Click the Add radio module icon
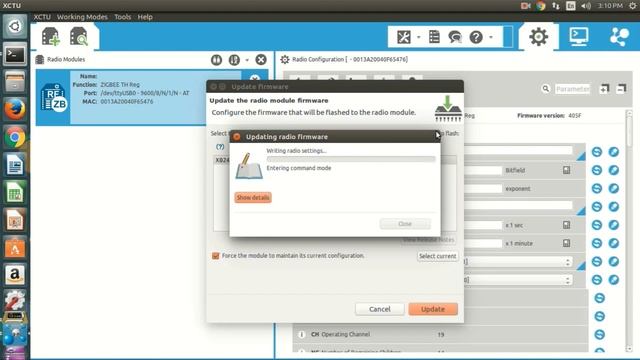The height and width of the screenshot is (360, 640). (x=51, y=37)
